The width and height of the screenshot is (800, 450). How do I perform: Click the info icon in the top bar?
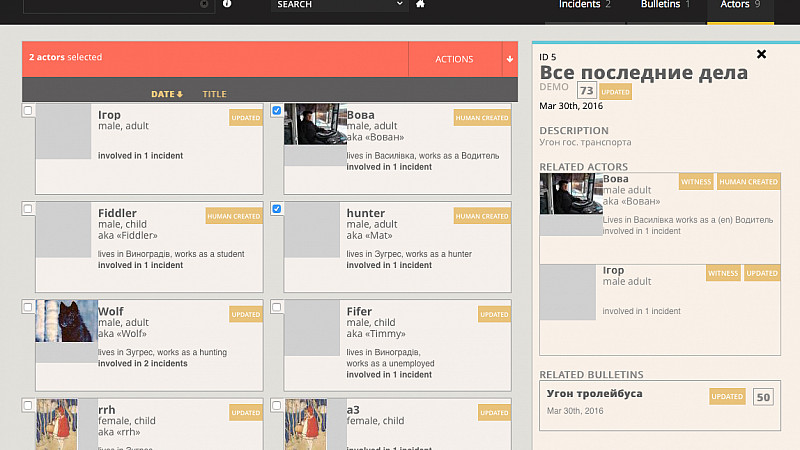click(227, 4)
